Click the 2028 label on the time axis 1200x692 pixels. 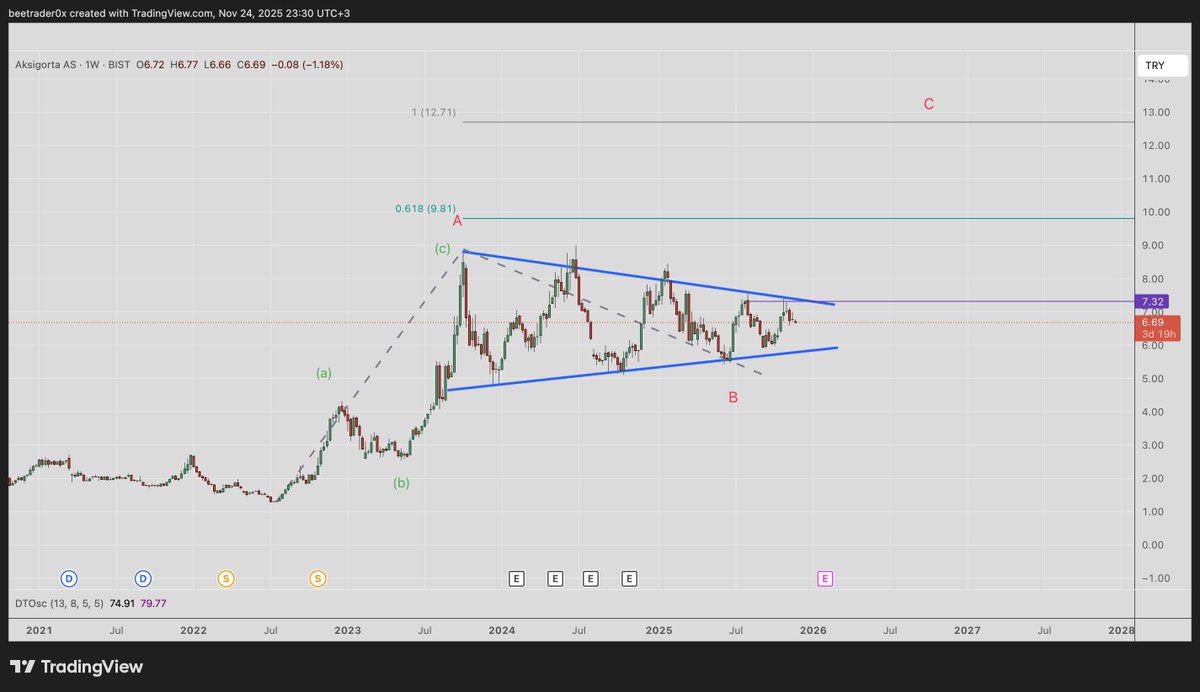coord(1121,630)
